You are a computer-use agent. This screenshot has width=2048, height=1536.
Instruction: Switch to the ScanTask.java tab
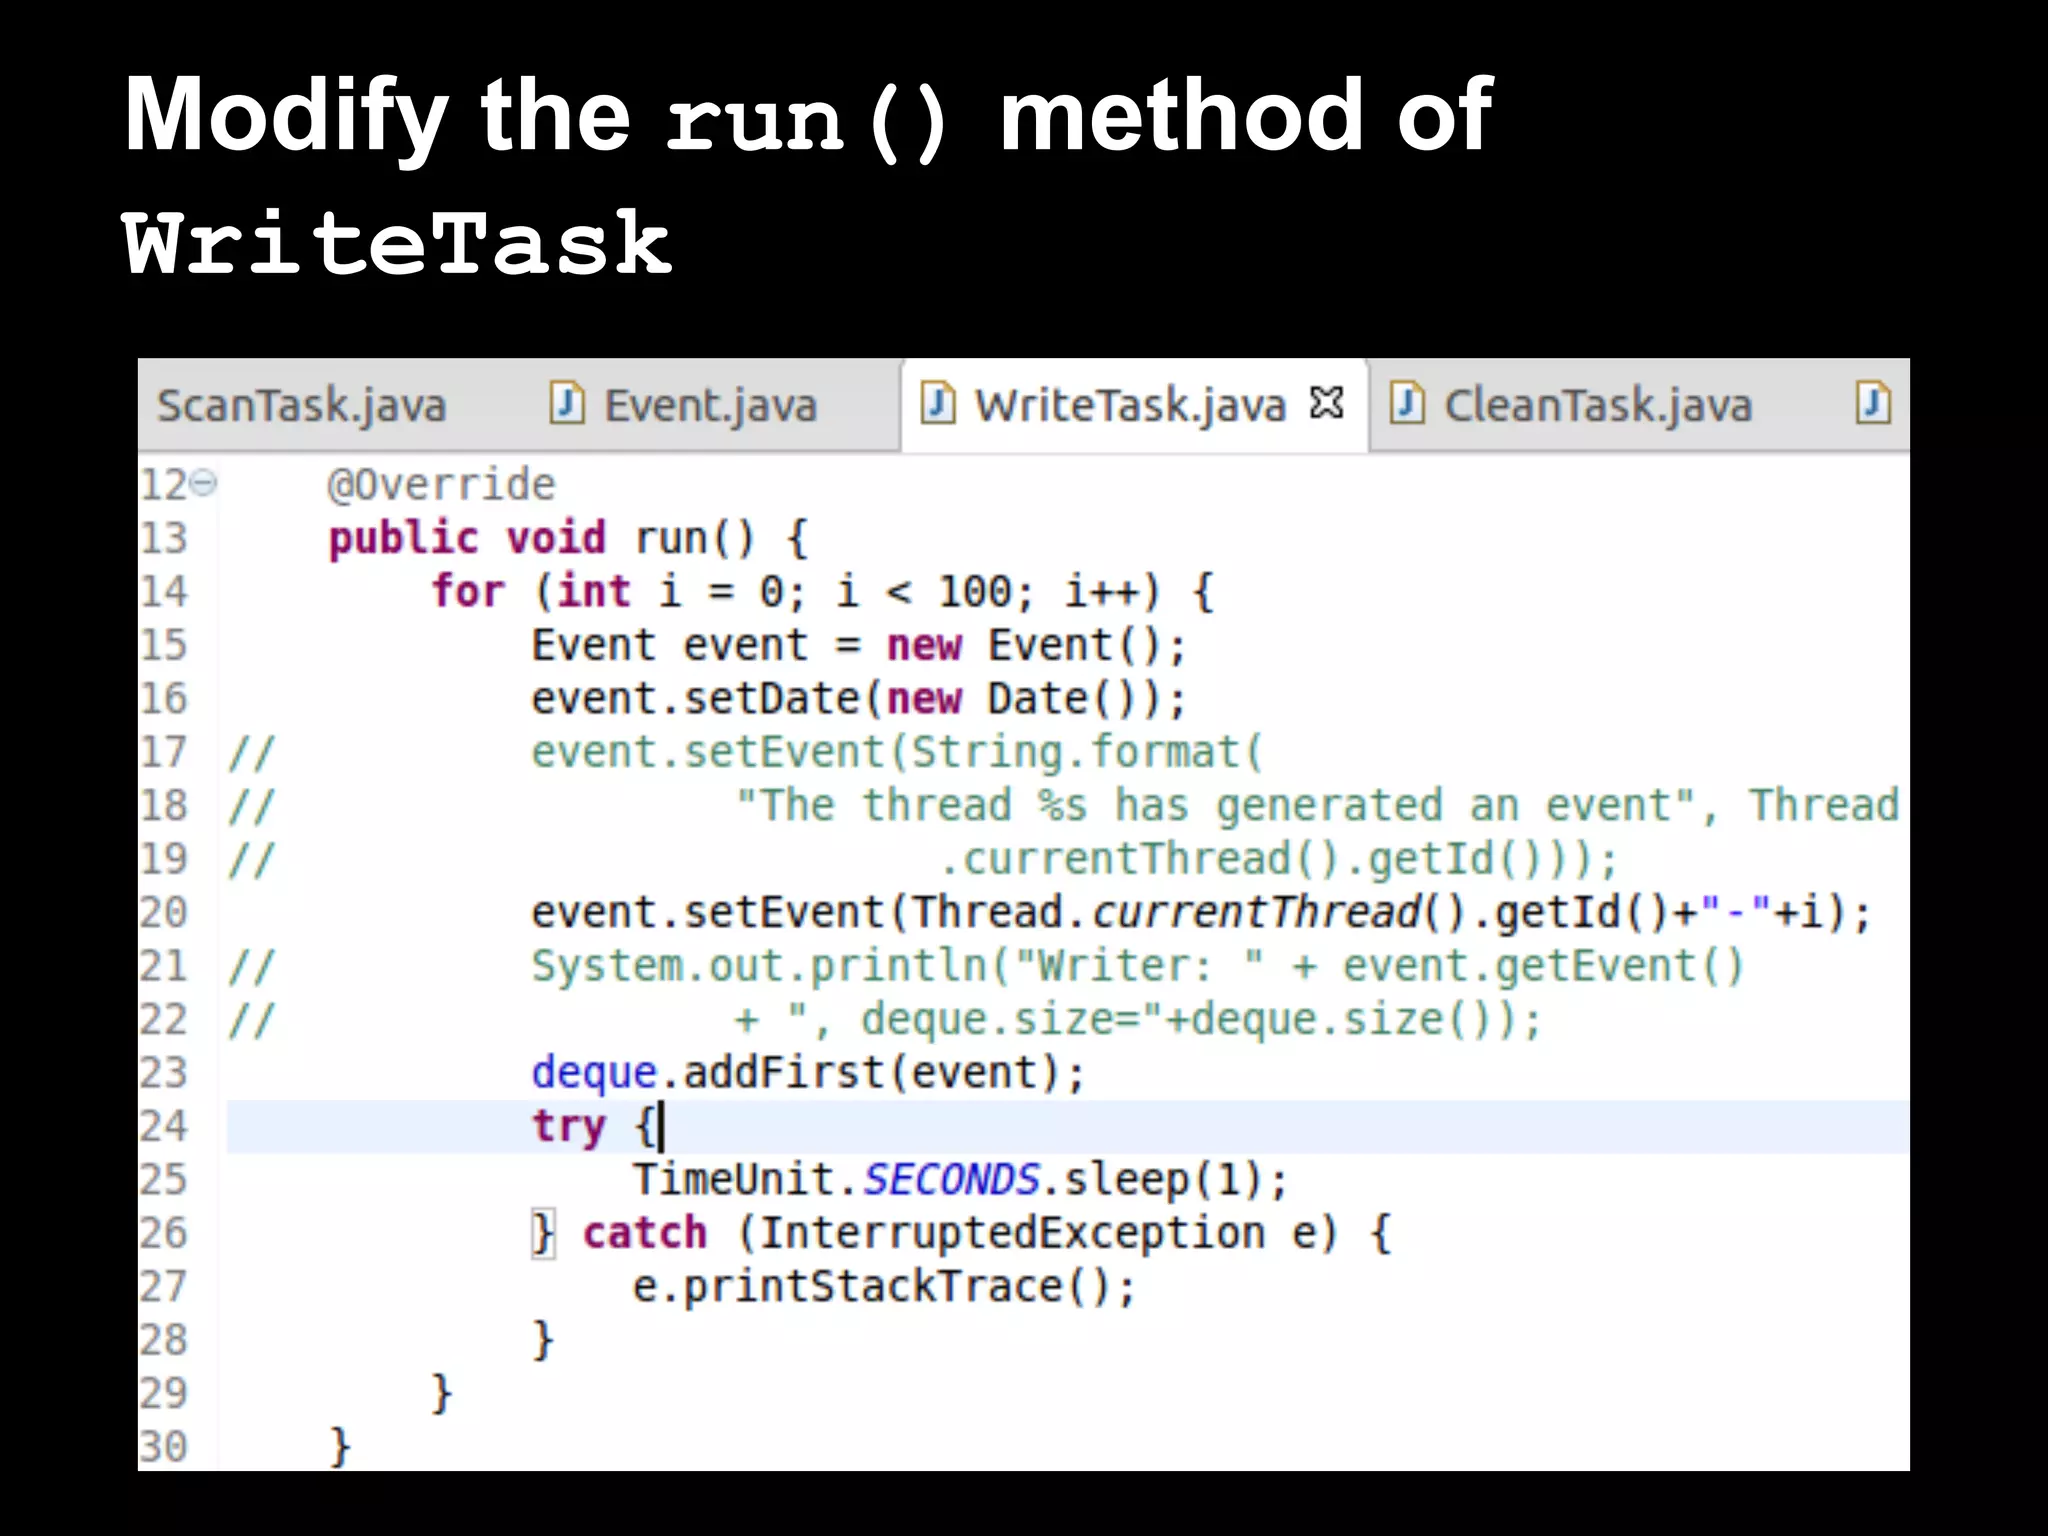point(300,406)
